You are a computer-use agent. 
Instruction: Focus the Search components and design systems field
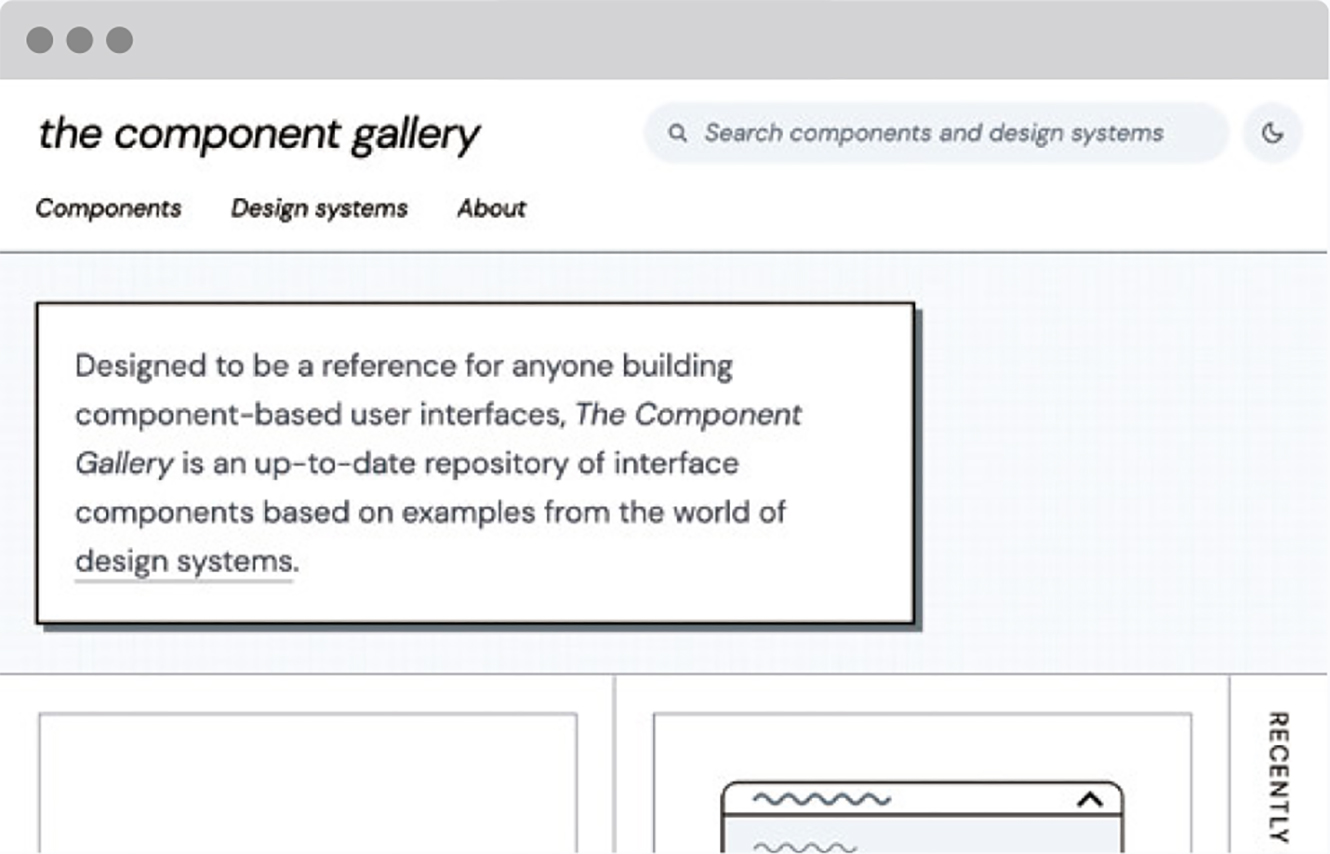click(x=935, y=133)
